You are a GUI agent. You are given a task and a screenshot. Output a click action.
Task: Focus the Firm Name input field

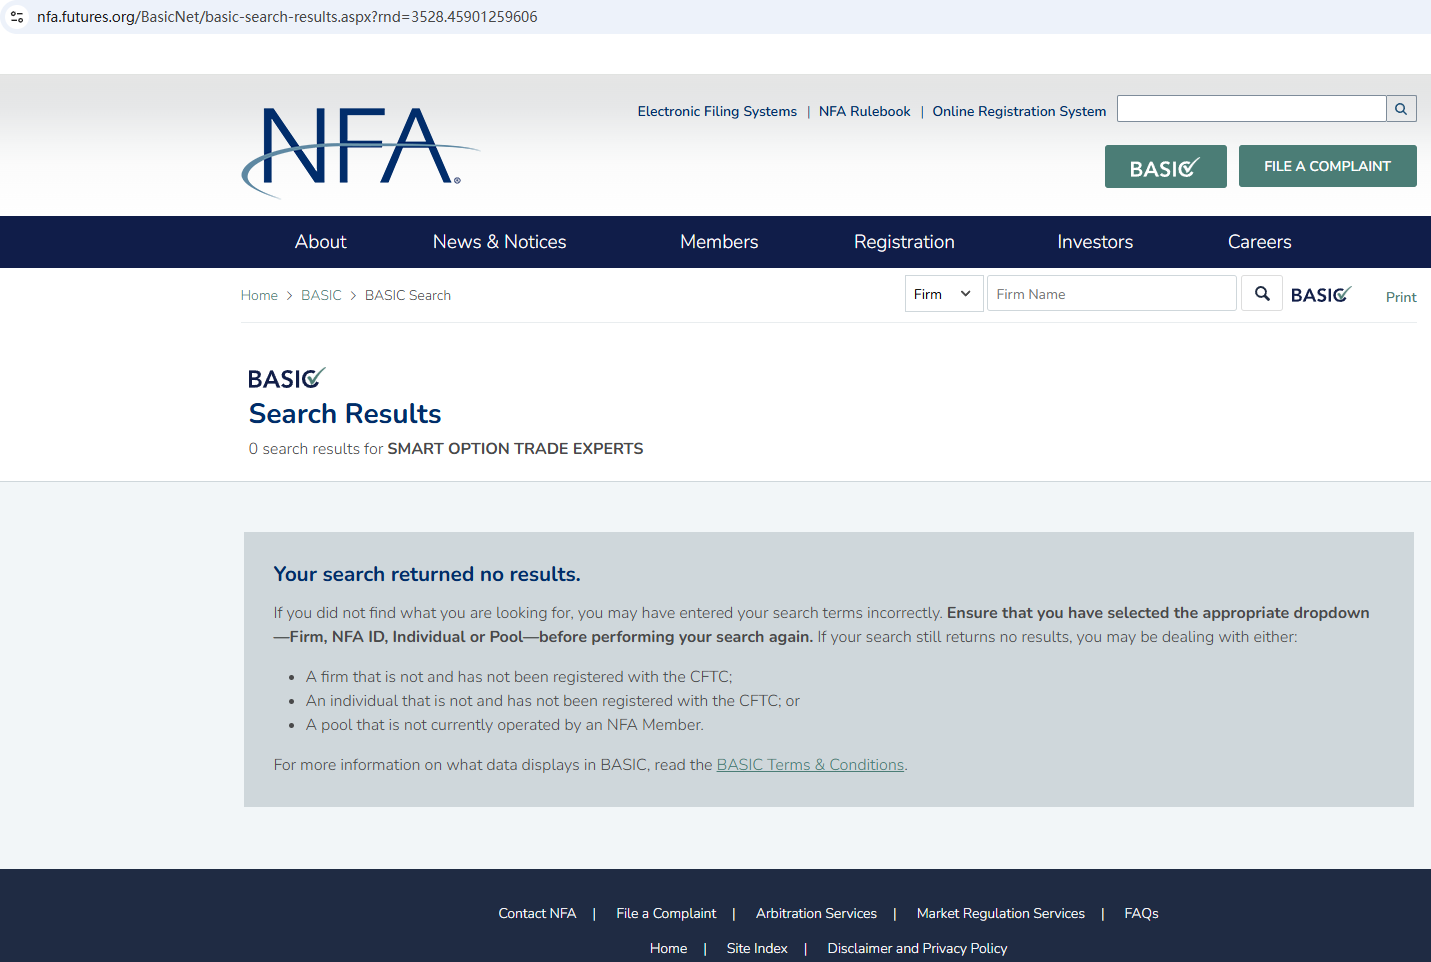[x=1112, y=294]
